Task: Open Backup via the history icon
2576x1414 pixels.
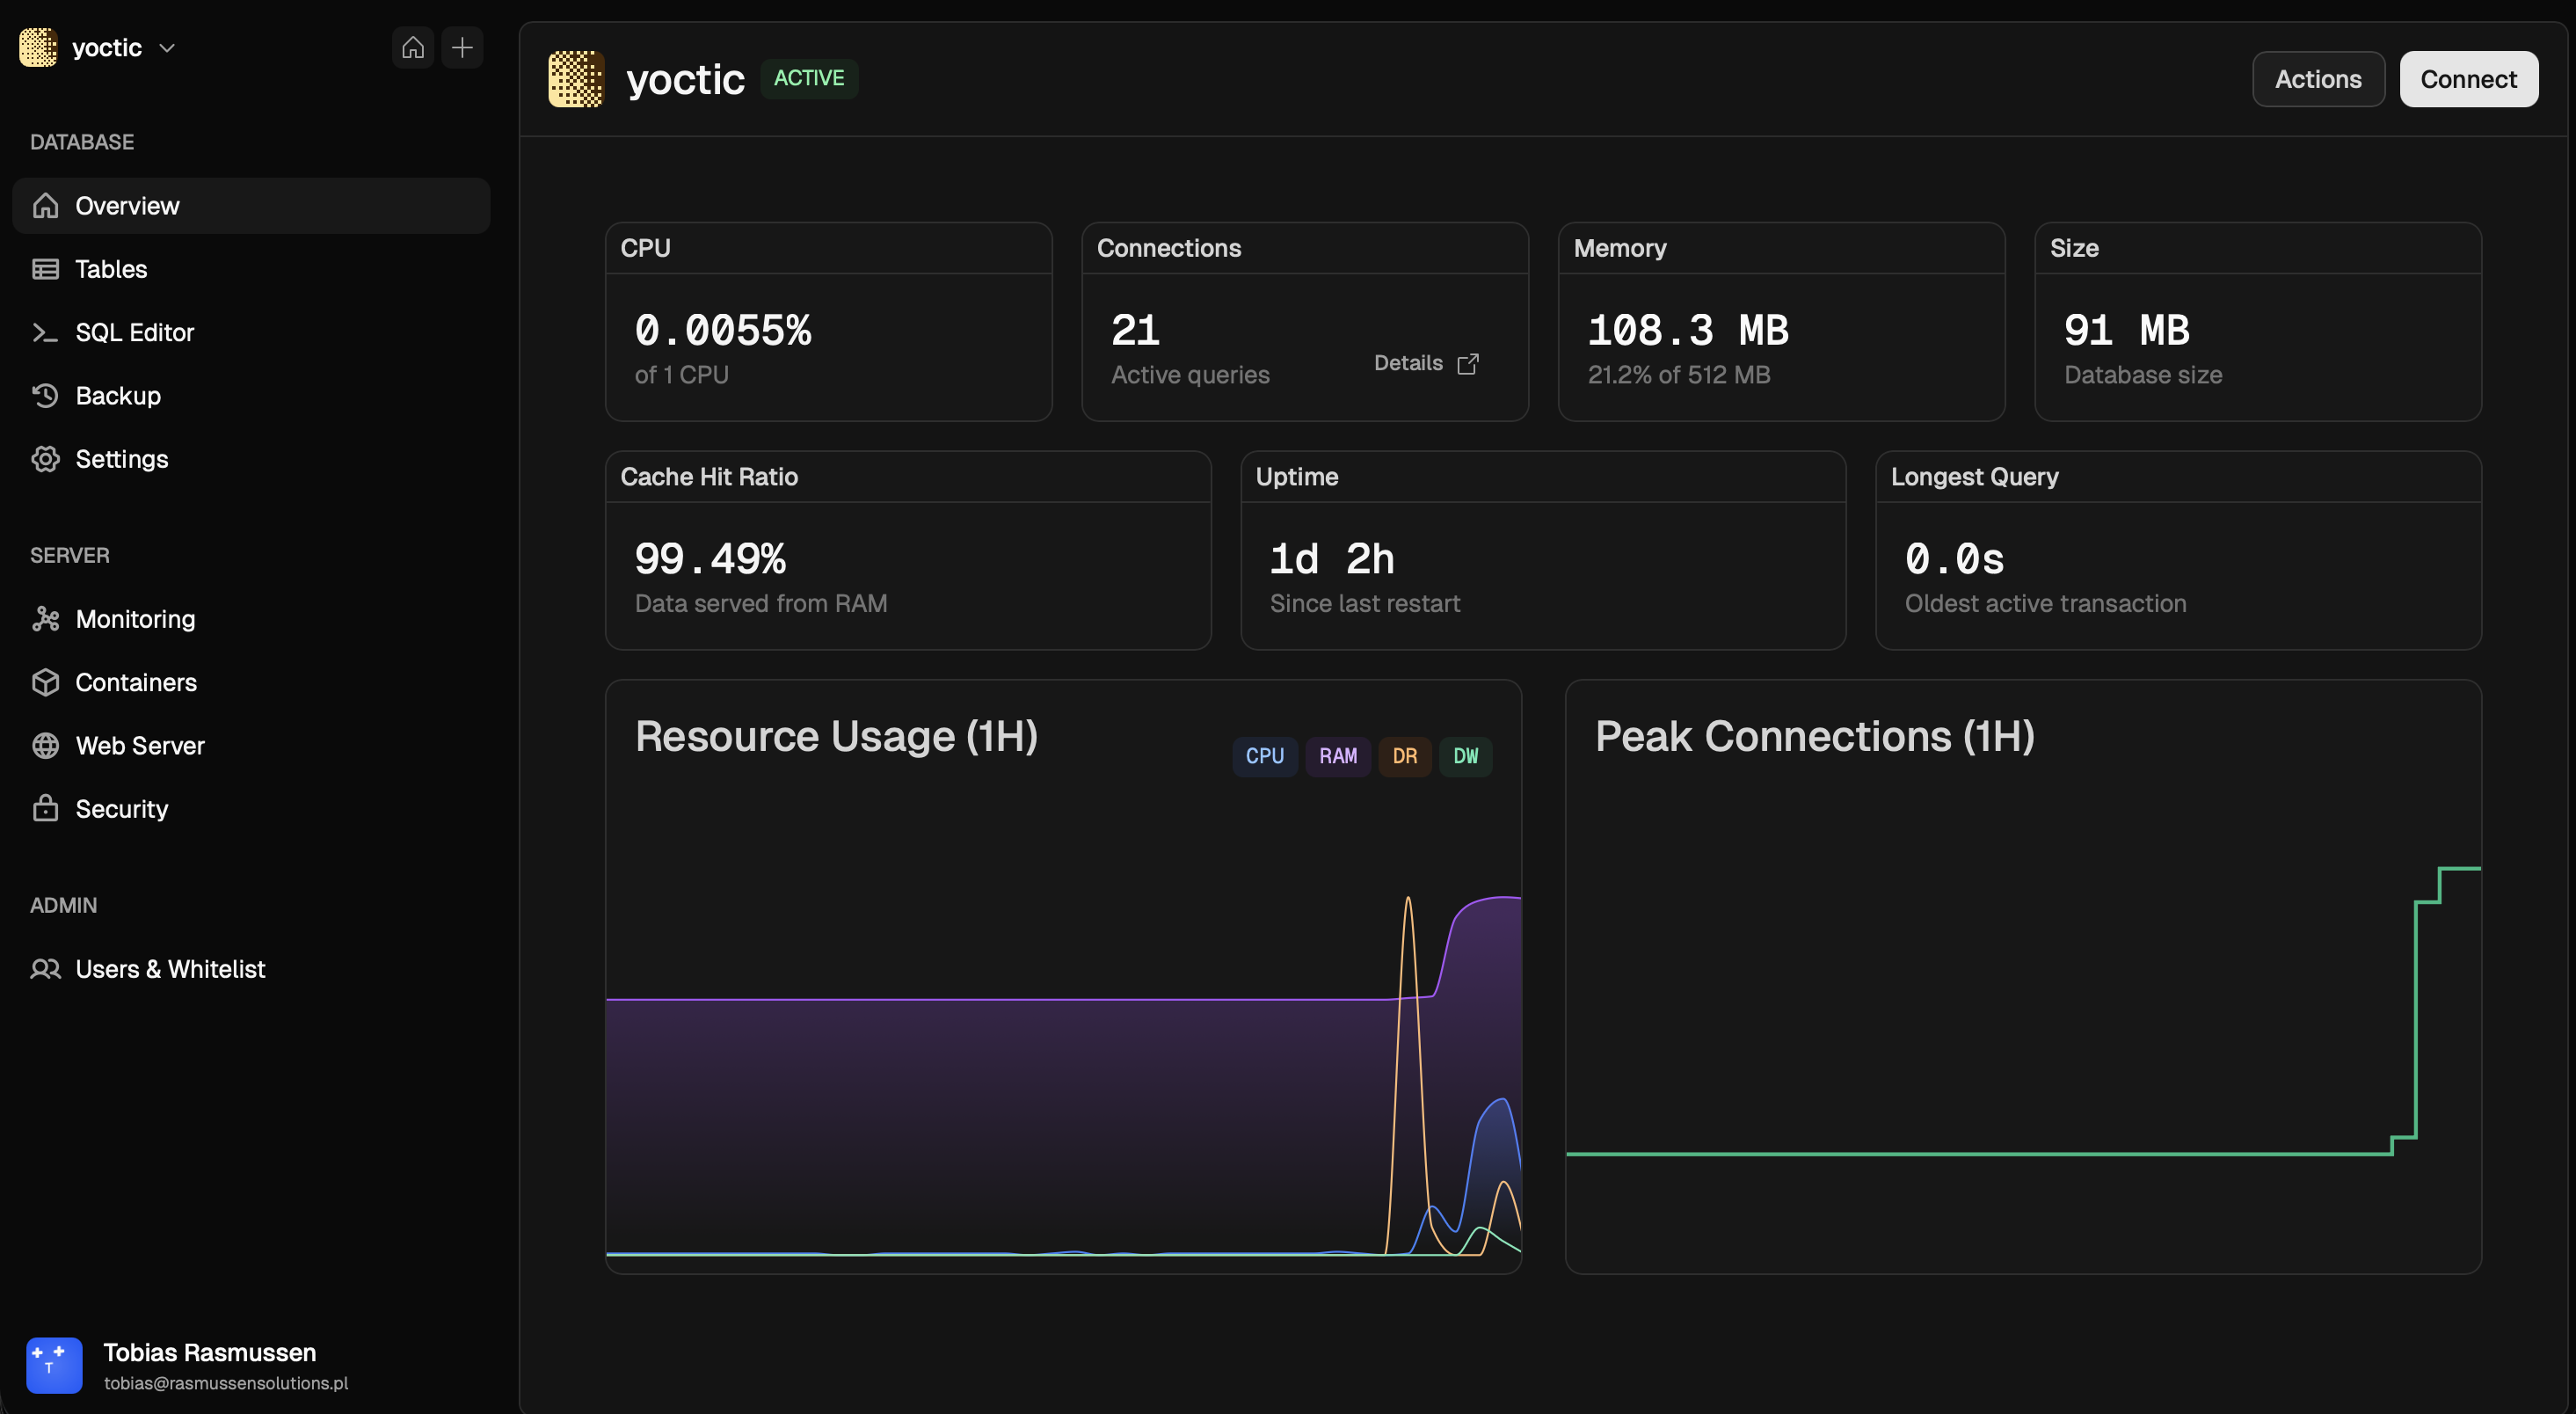Action: (45, 395)
